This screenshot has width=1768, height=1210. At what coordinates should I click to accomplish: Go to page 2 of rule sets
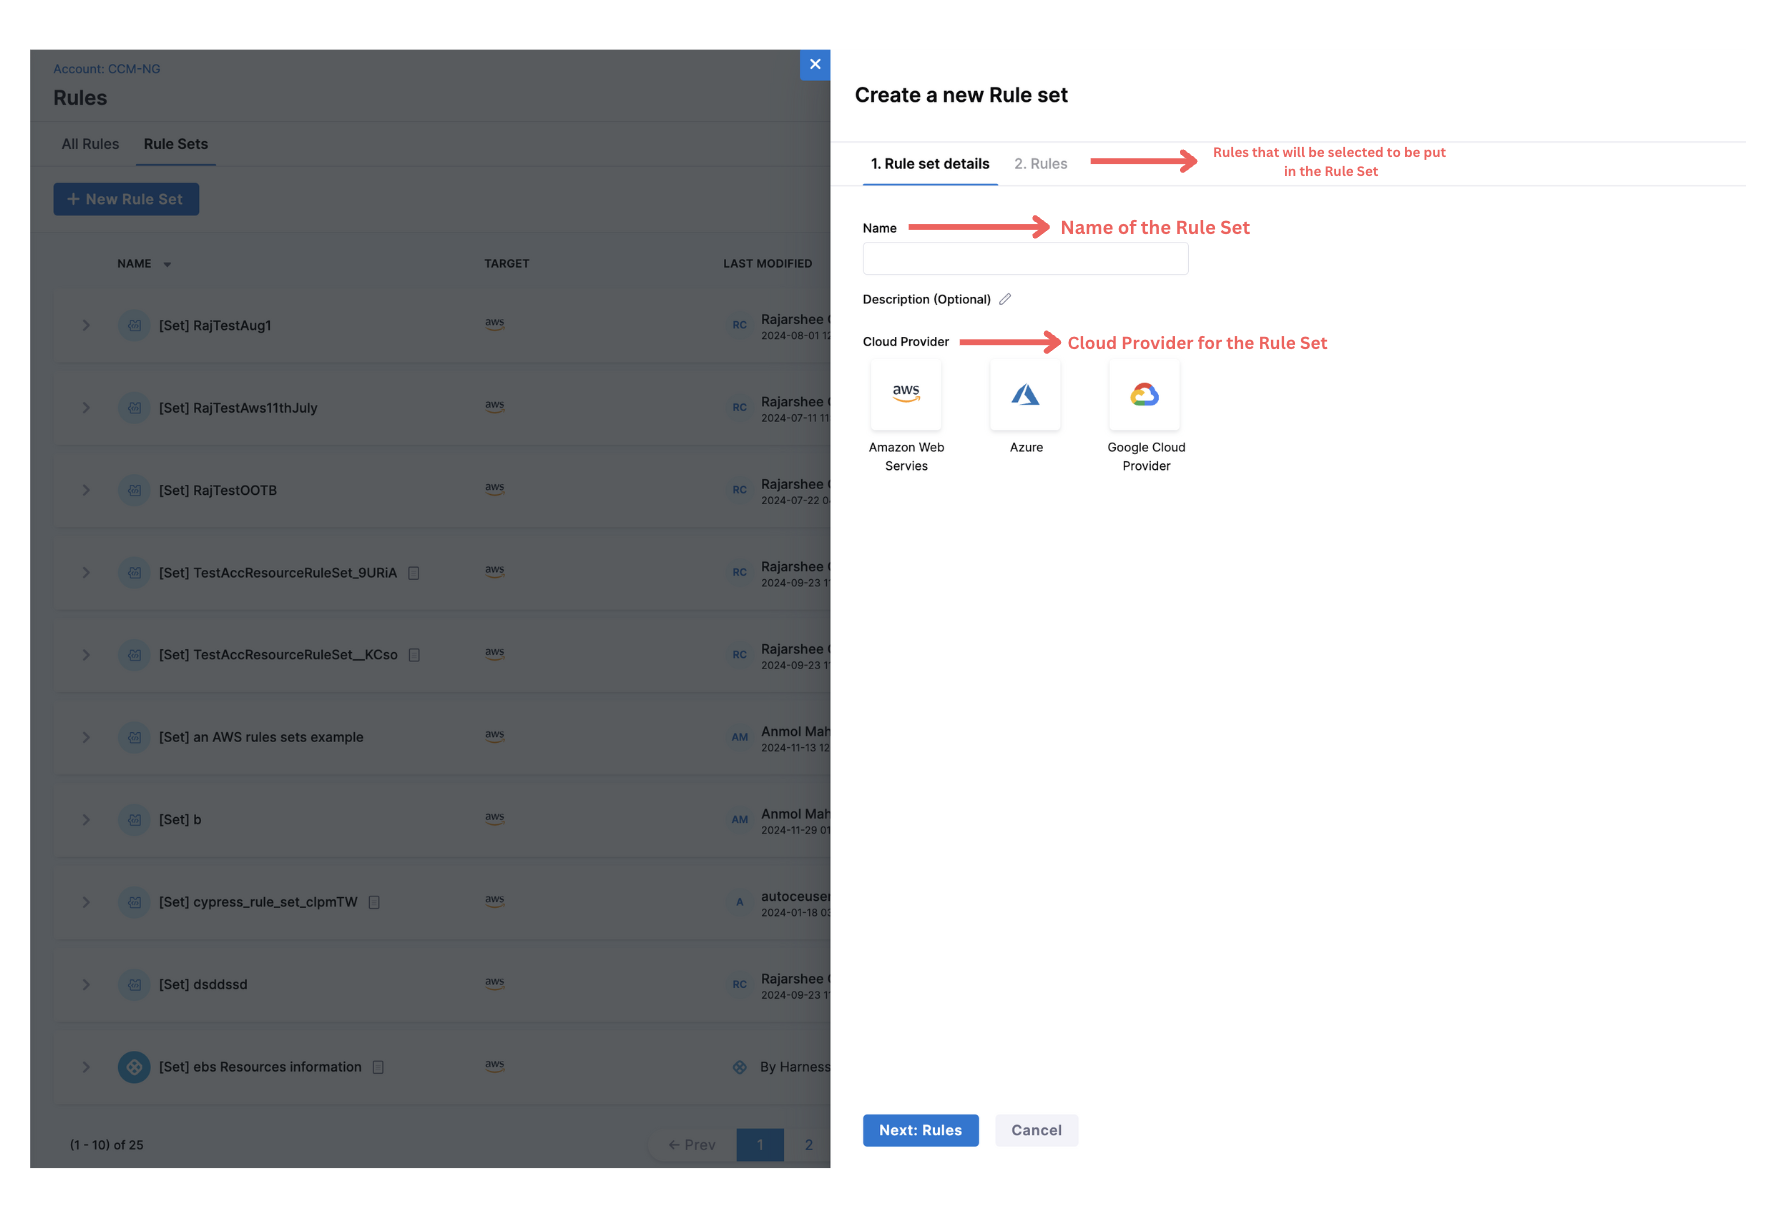tap(808, 1145)
